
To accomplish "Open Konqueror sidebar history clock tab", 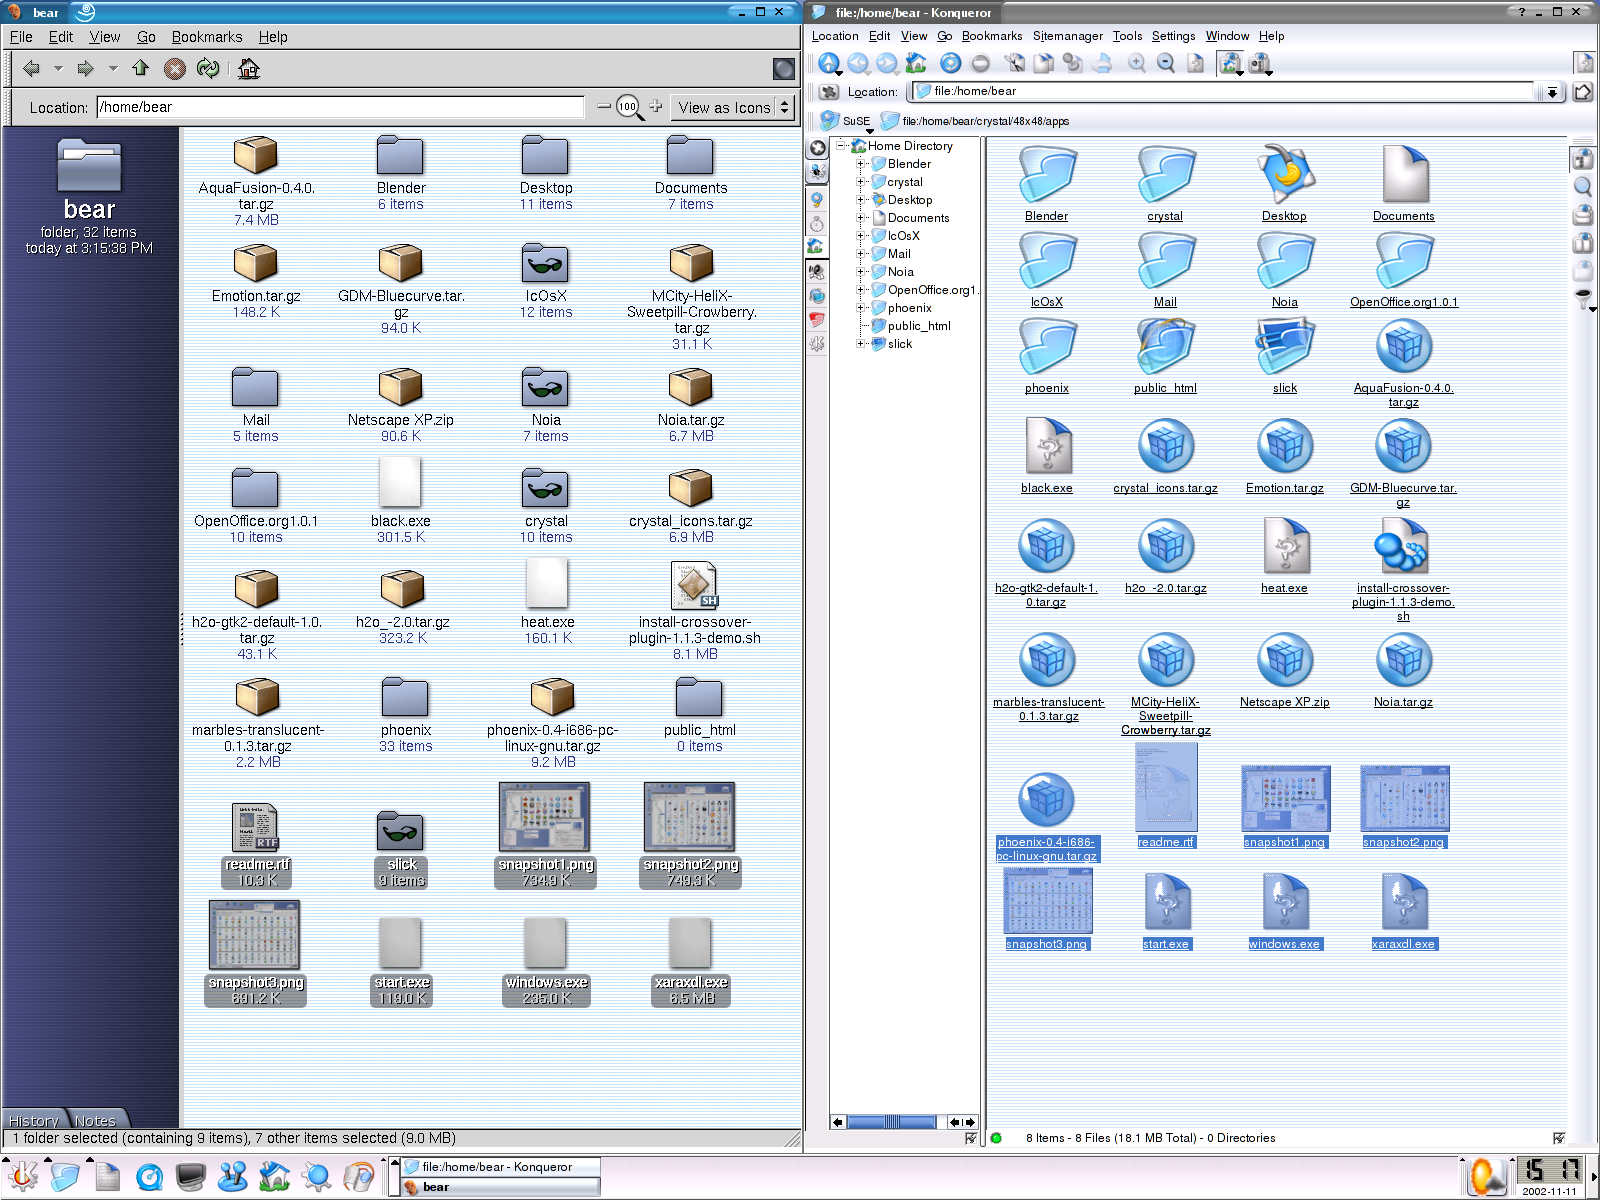I will [x=817, y=224].
